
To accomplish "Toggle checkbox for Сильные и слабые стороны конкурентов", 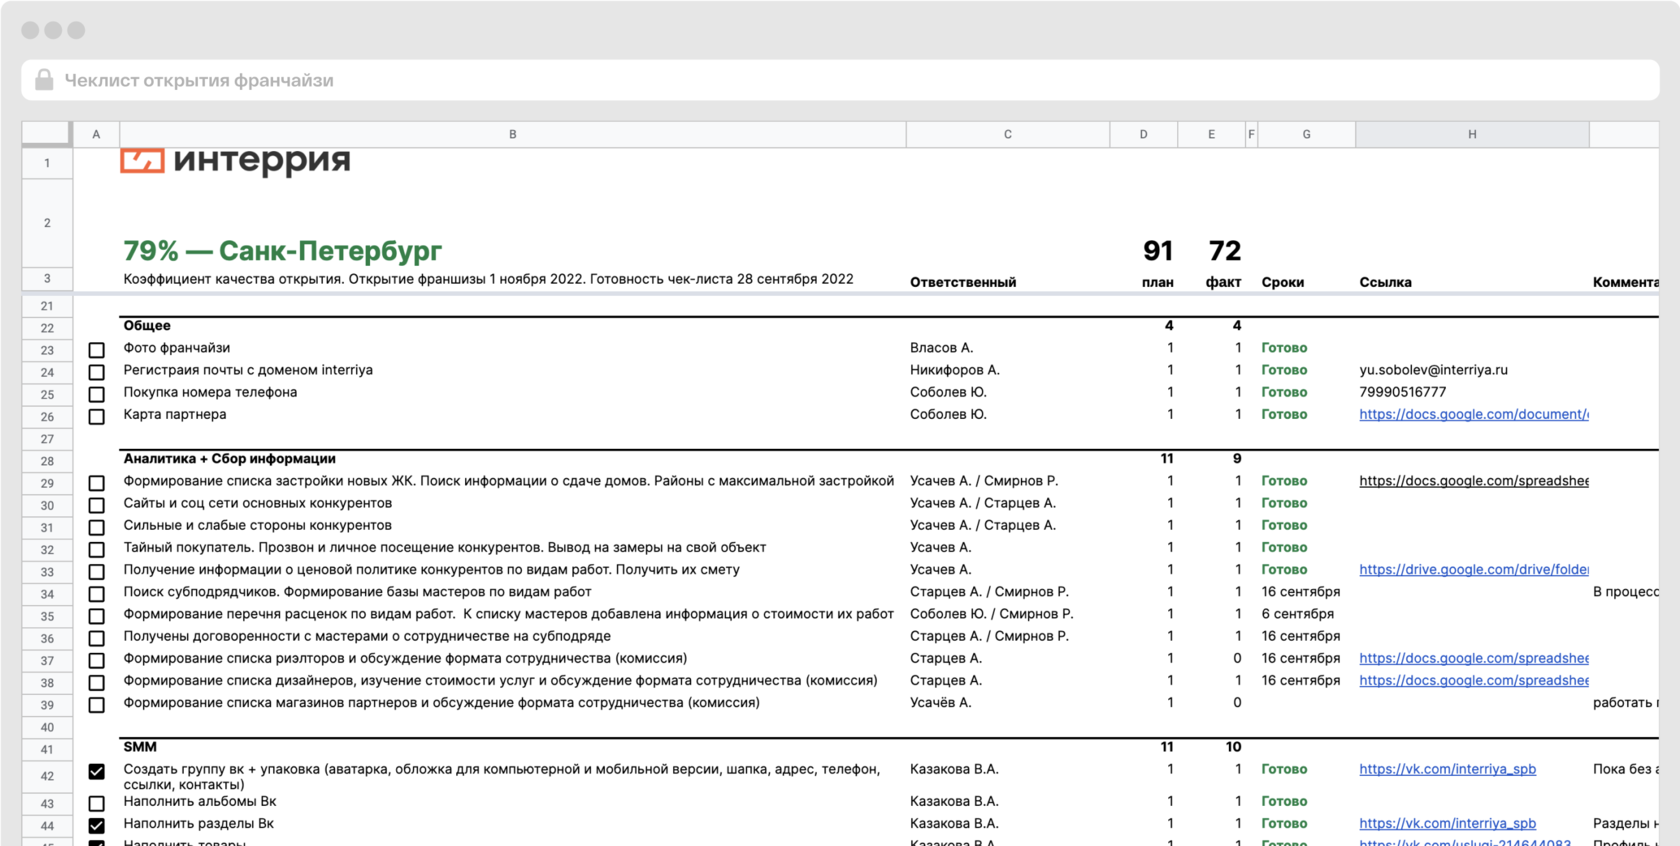I will [x=96, y=527].
